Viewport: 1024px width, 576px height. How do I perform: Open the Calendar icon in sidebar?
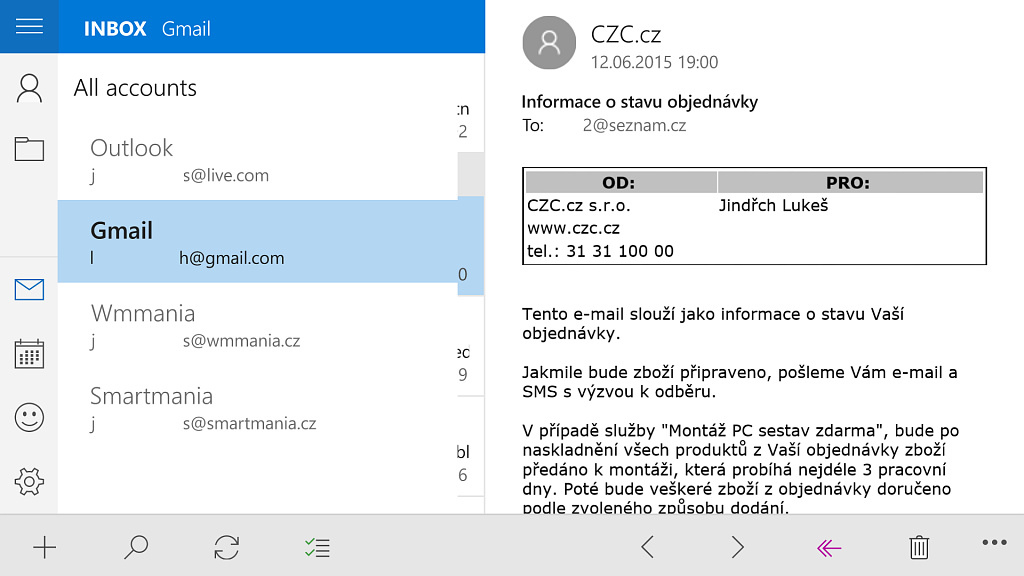29,354
